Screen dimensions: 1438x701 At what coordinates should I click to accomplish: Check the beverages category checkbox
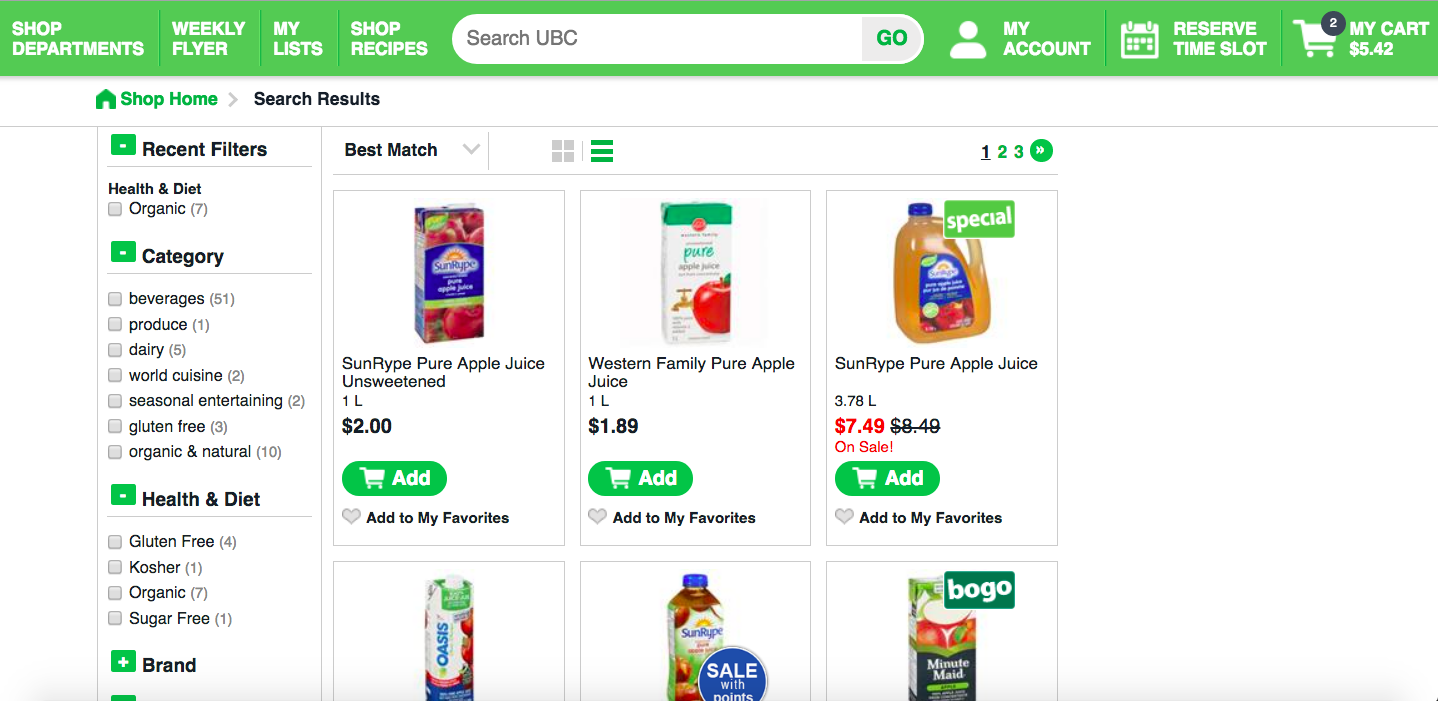(x=115, y=298)
